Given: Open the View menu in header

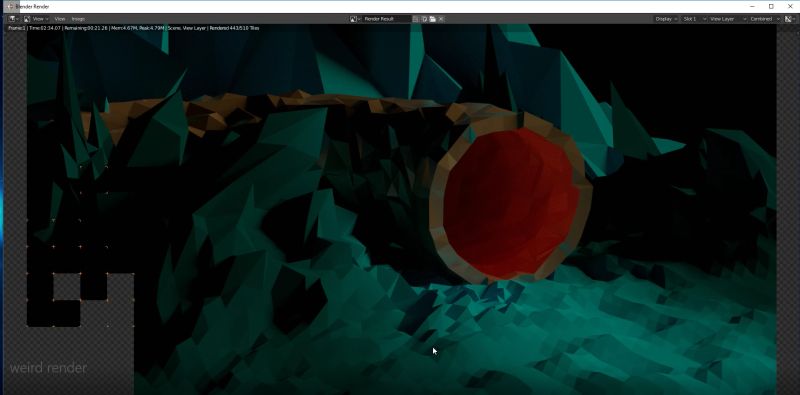Looking at the screenshot, I should (x=60, y=19).
